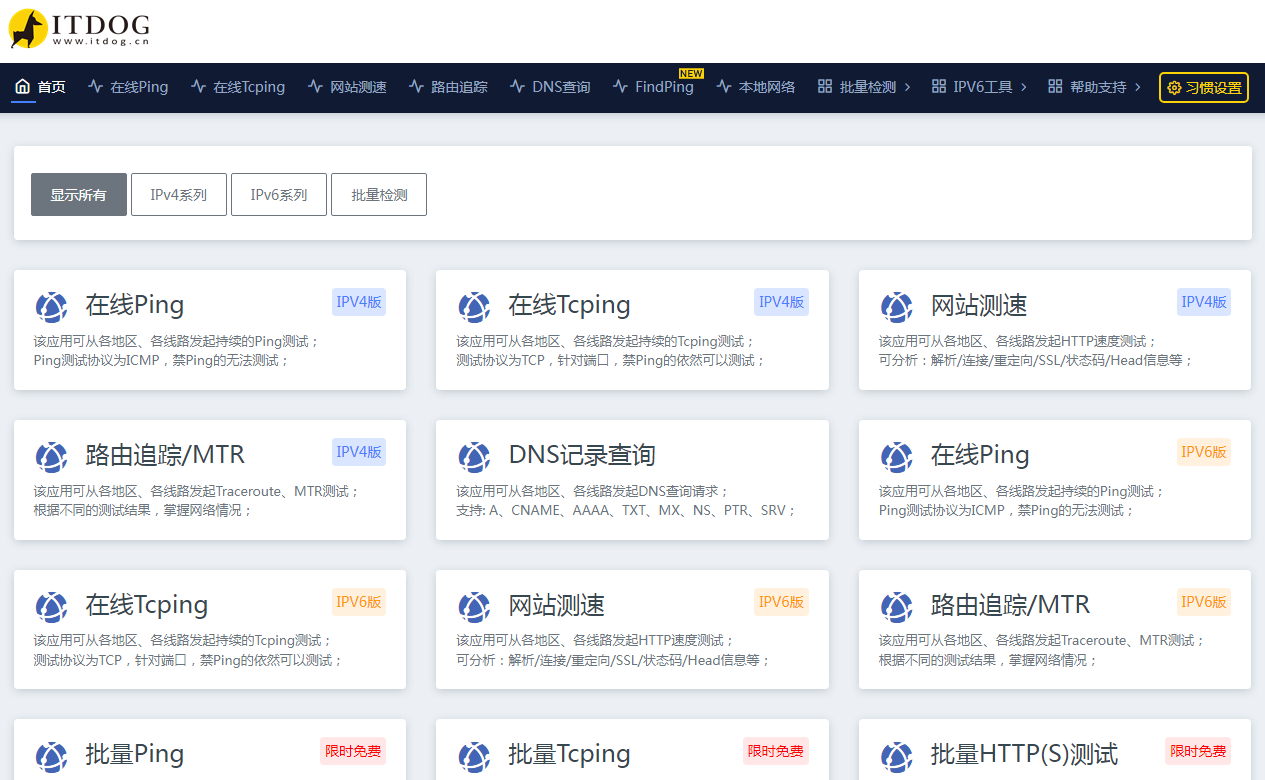Open 路由追踪 in the navigation bar
The height and width of the screenshot is (780, 1265).
coord(448,87)
